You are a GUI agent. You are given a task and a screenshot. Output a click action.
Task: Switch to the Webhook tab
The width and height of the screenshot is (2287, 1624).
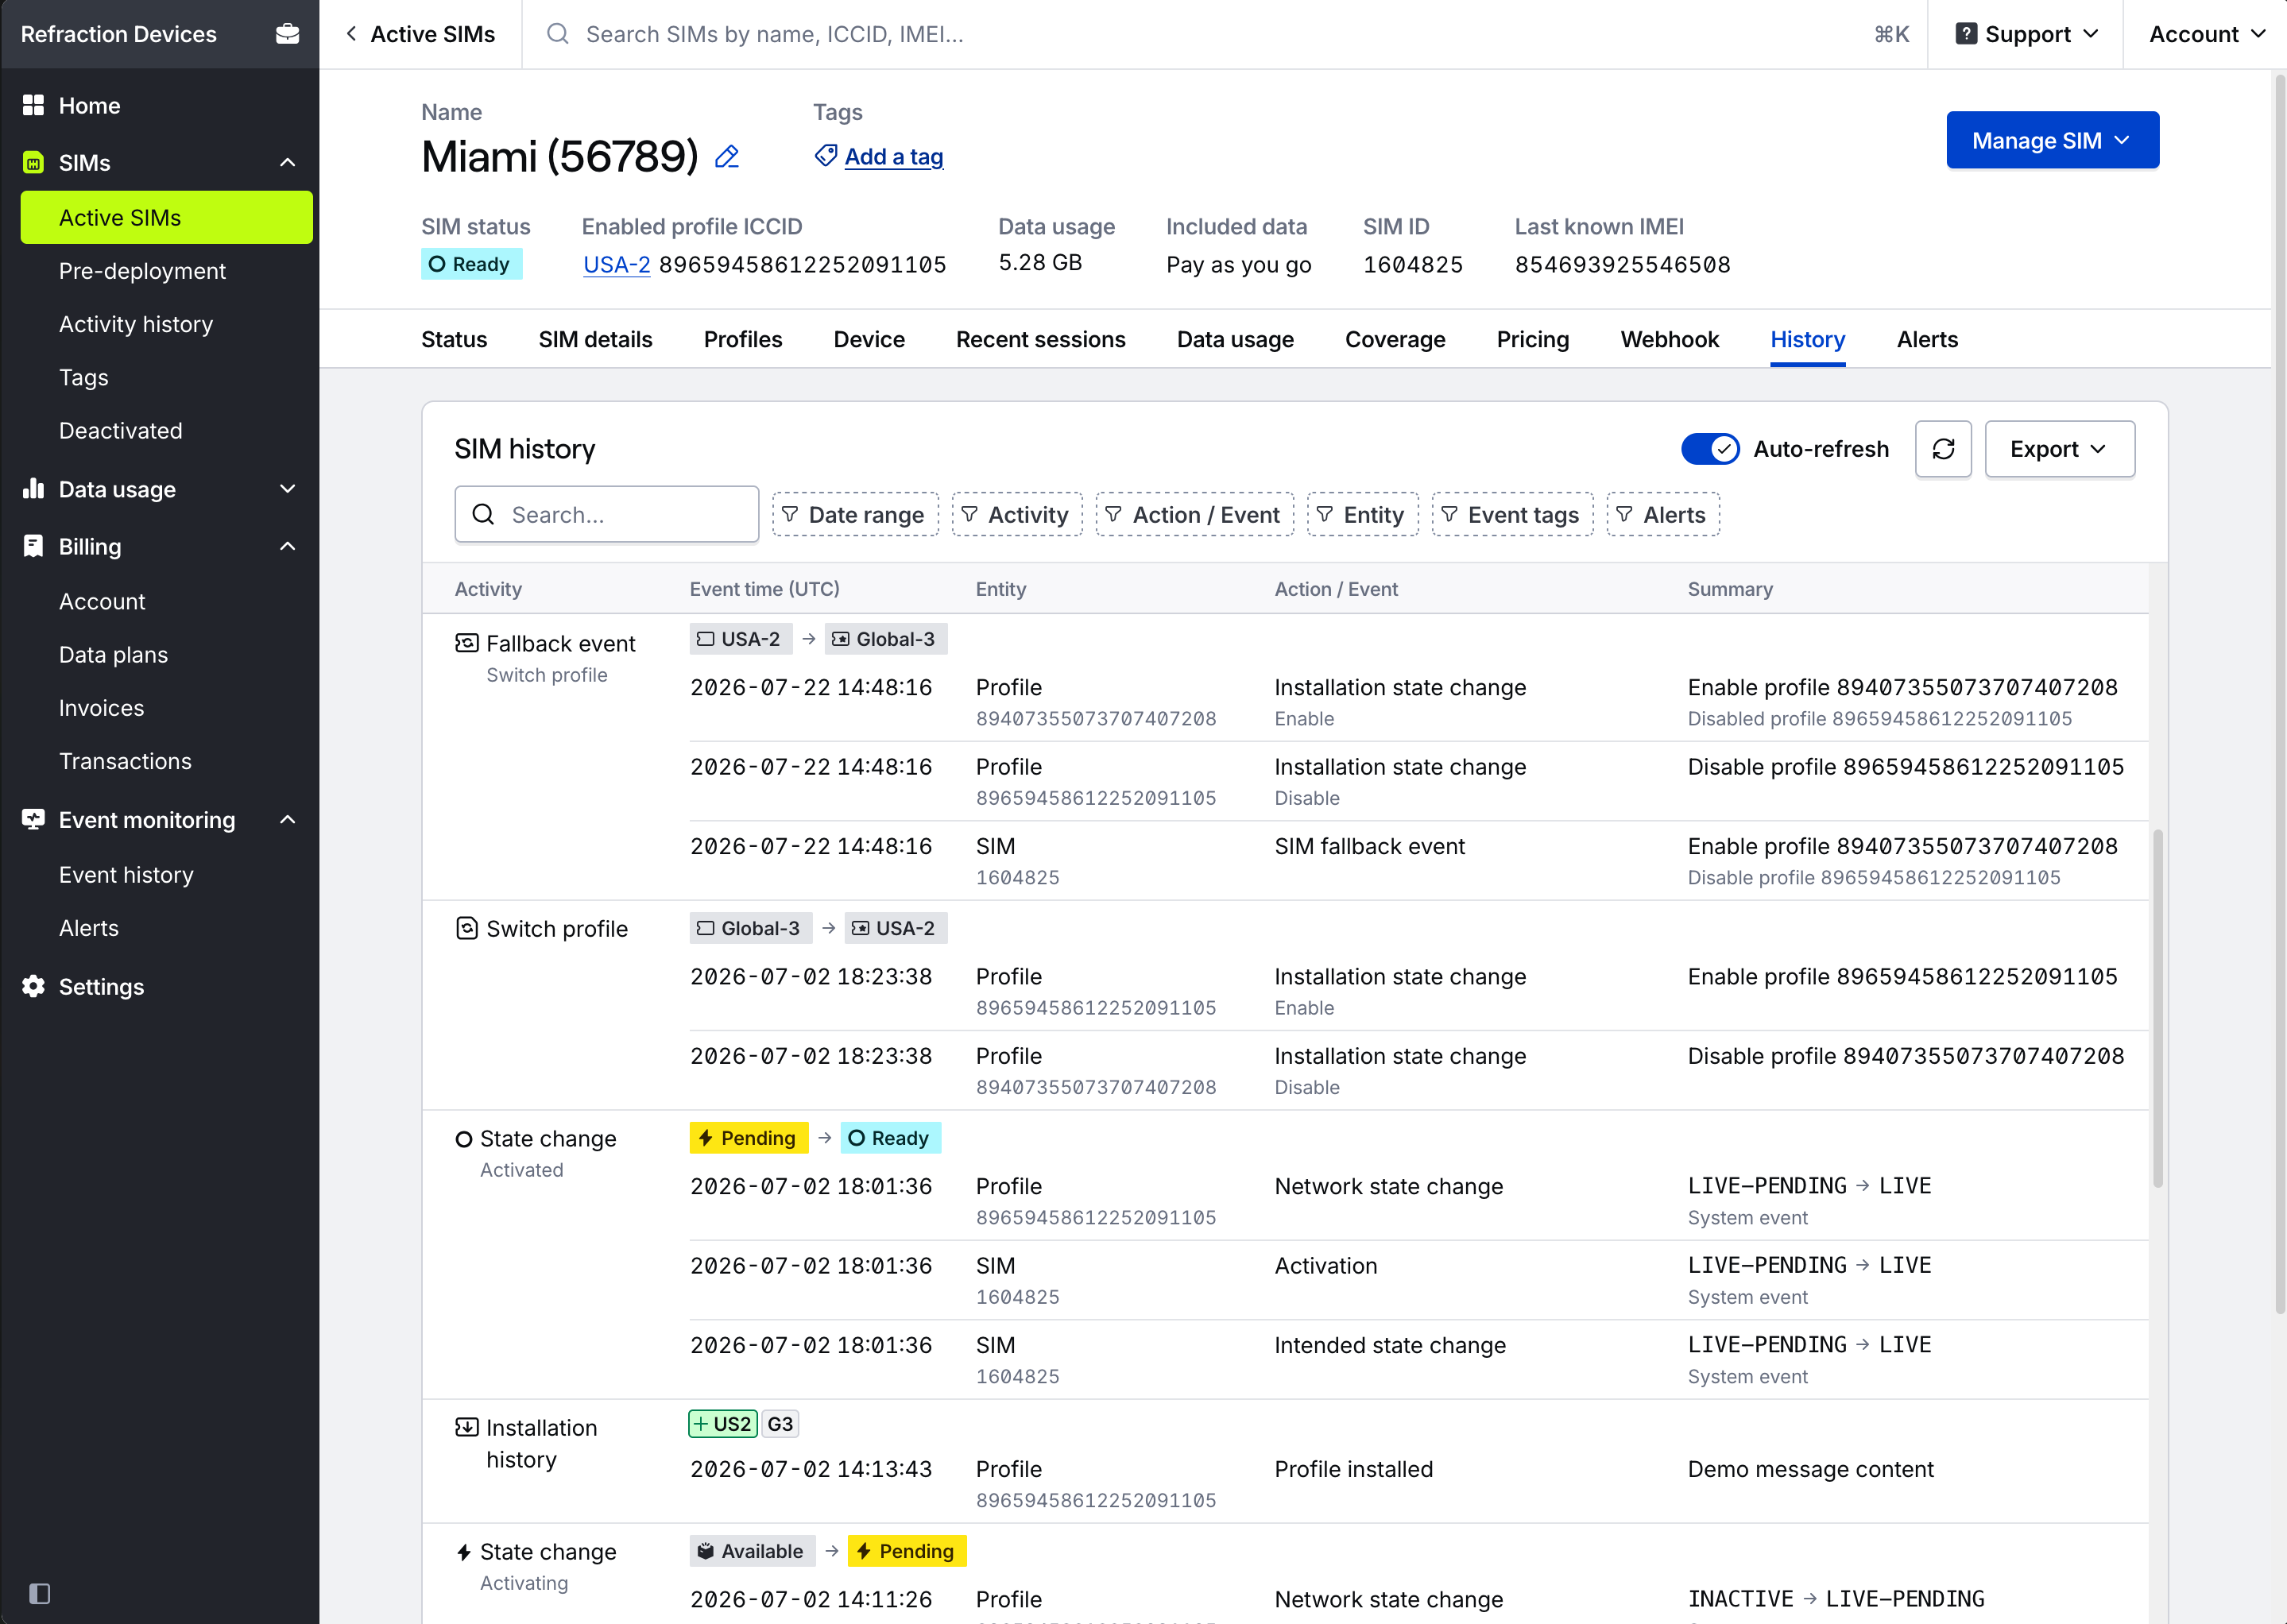(1669, 339)
